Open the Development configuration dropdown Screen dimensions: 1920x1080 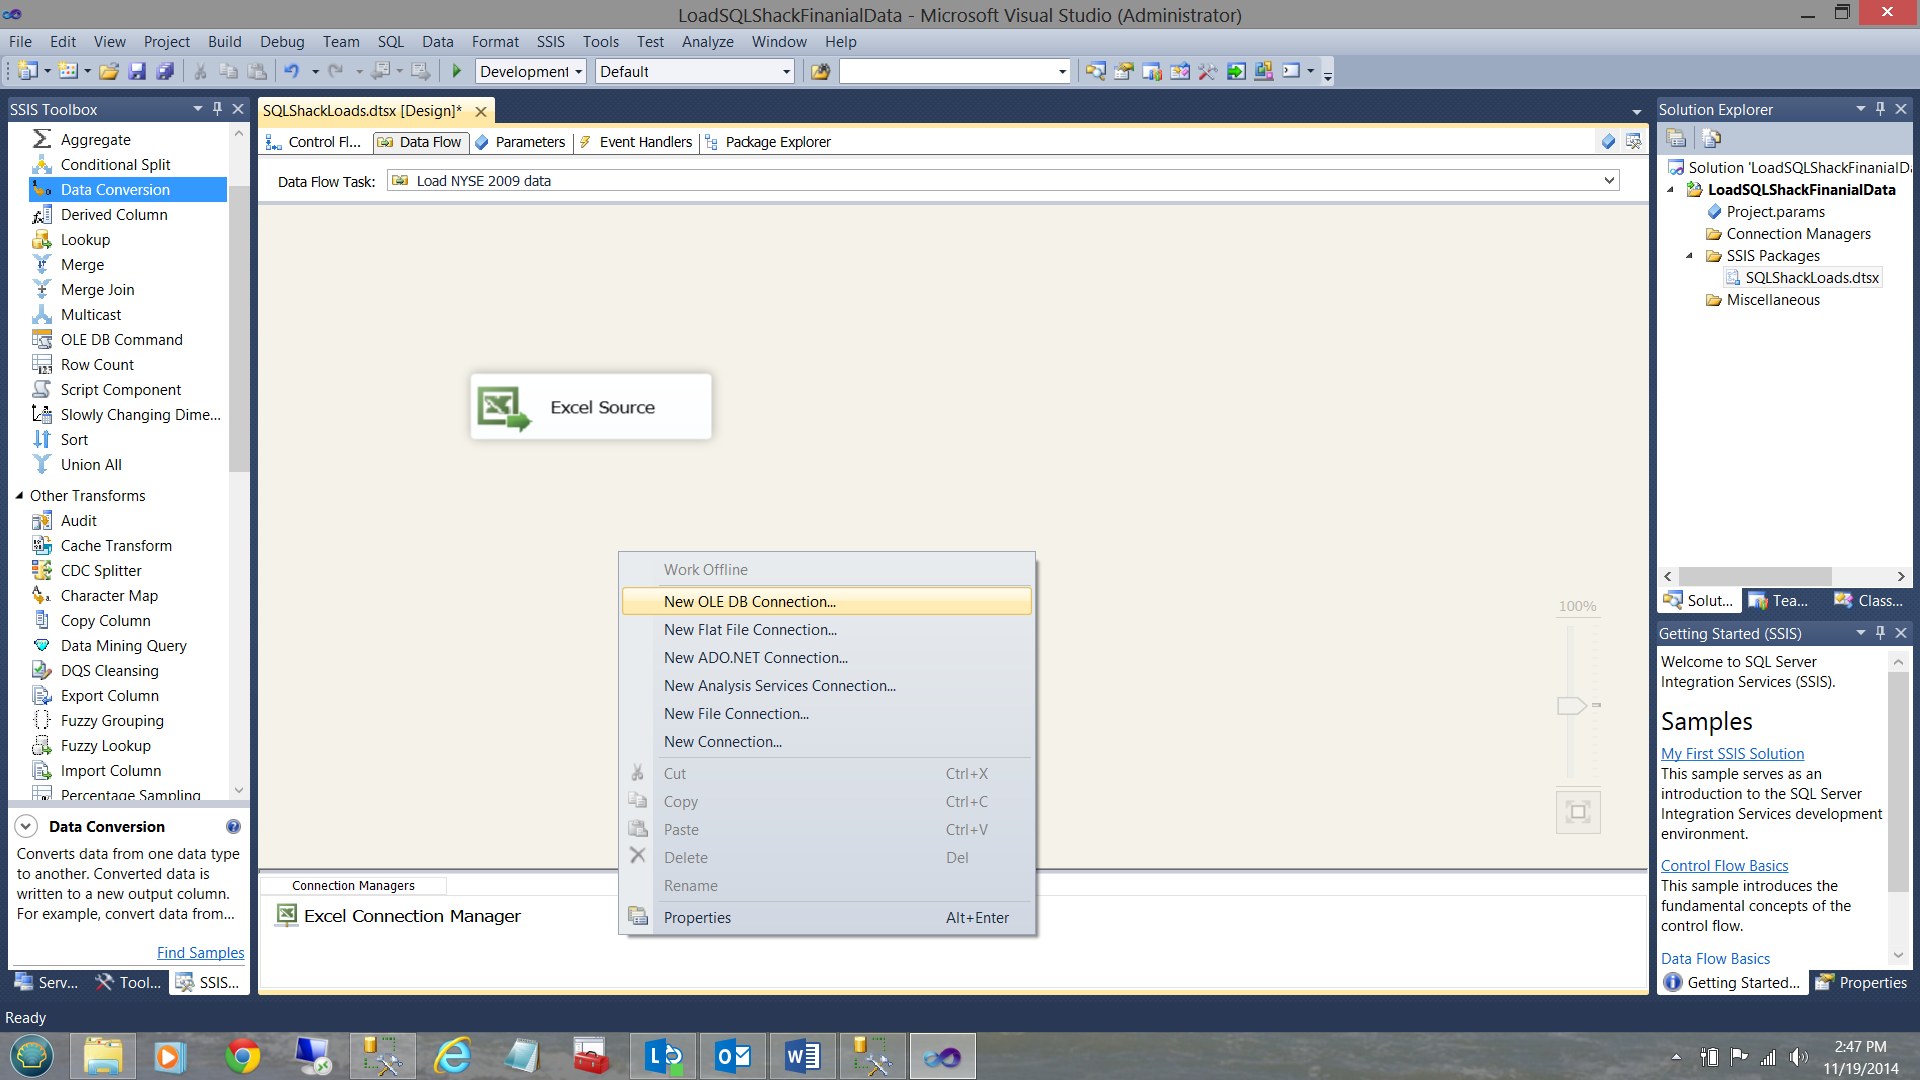tap(578, 72)
